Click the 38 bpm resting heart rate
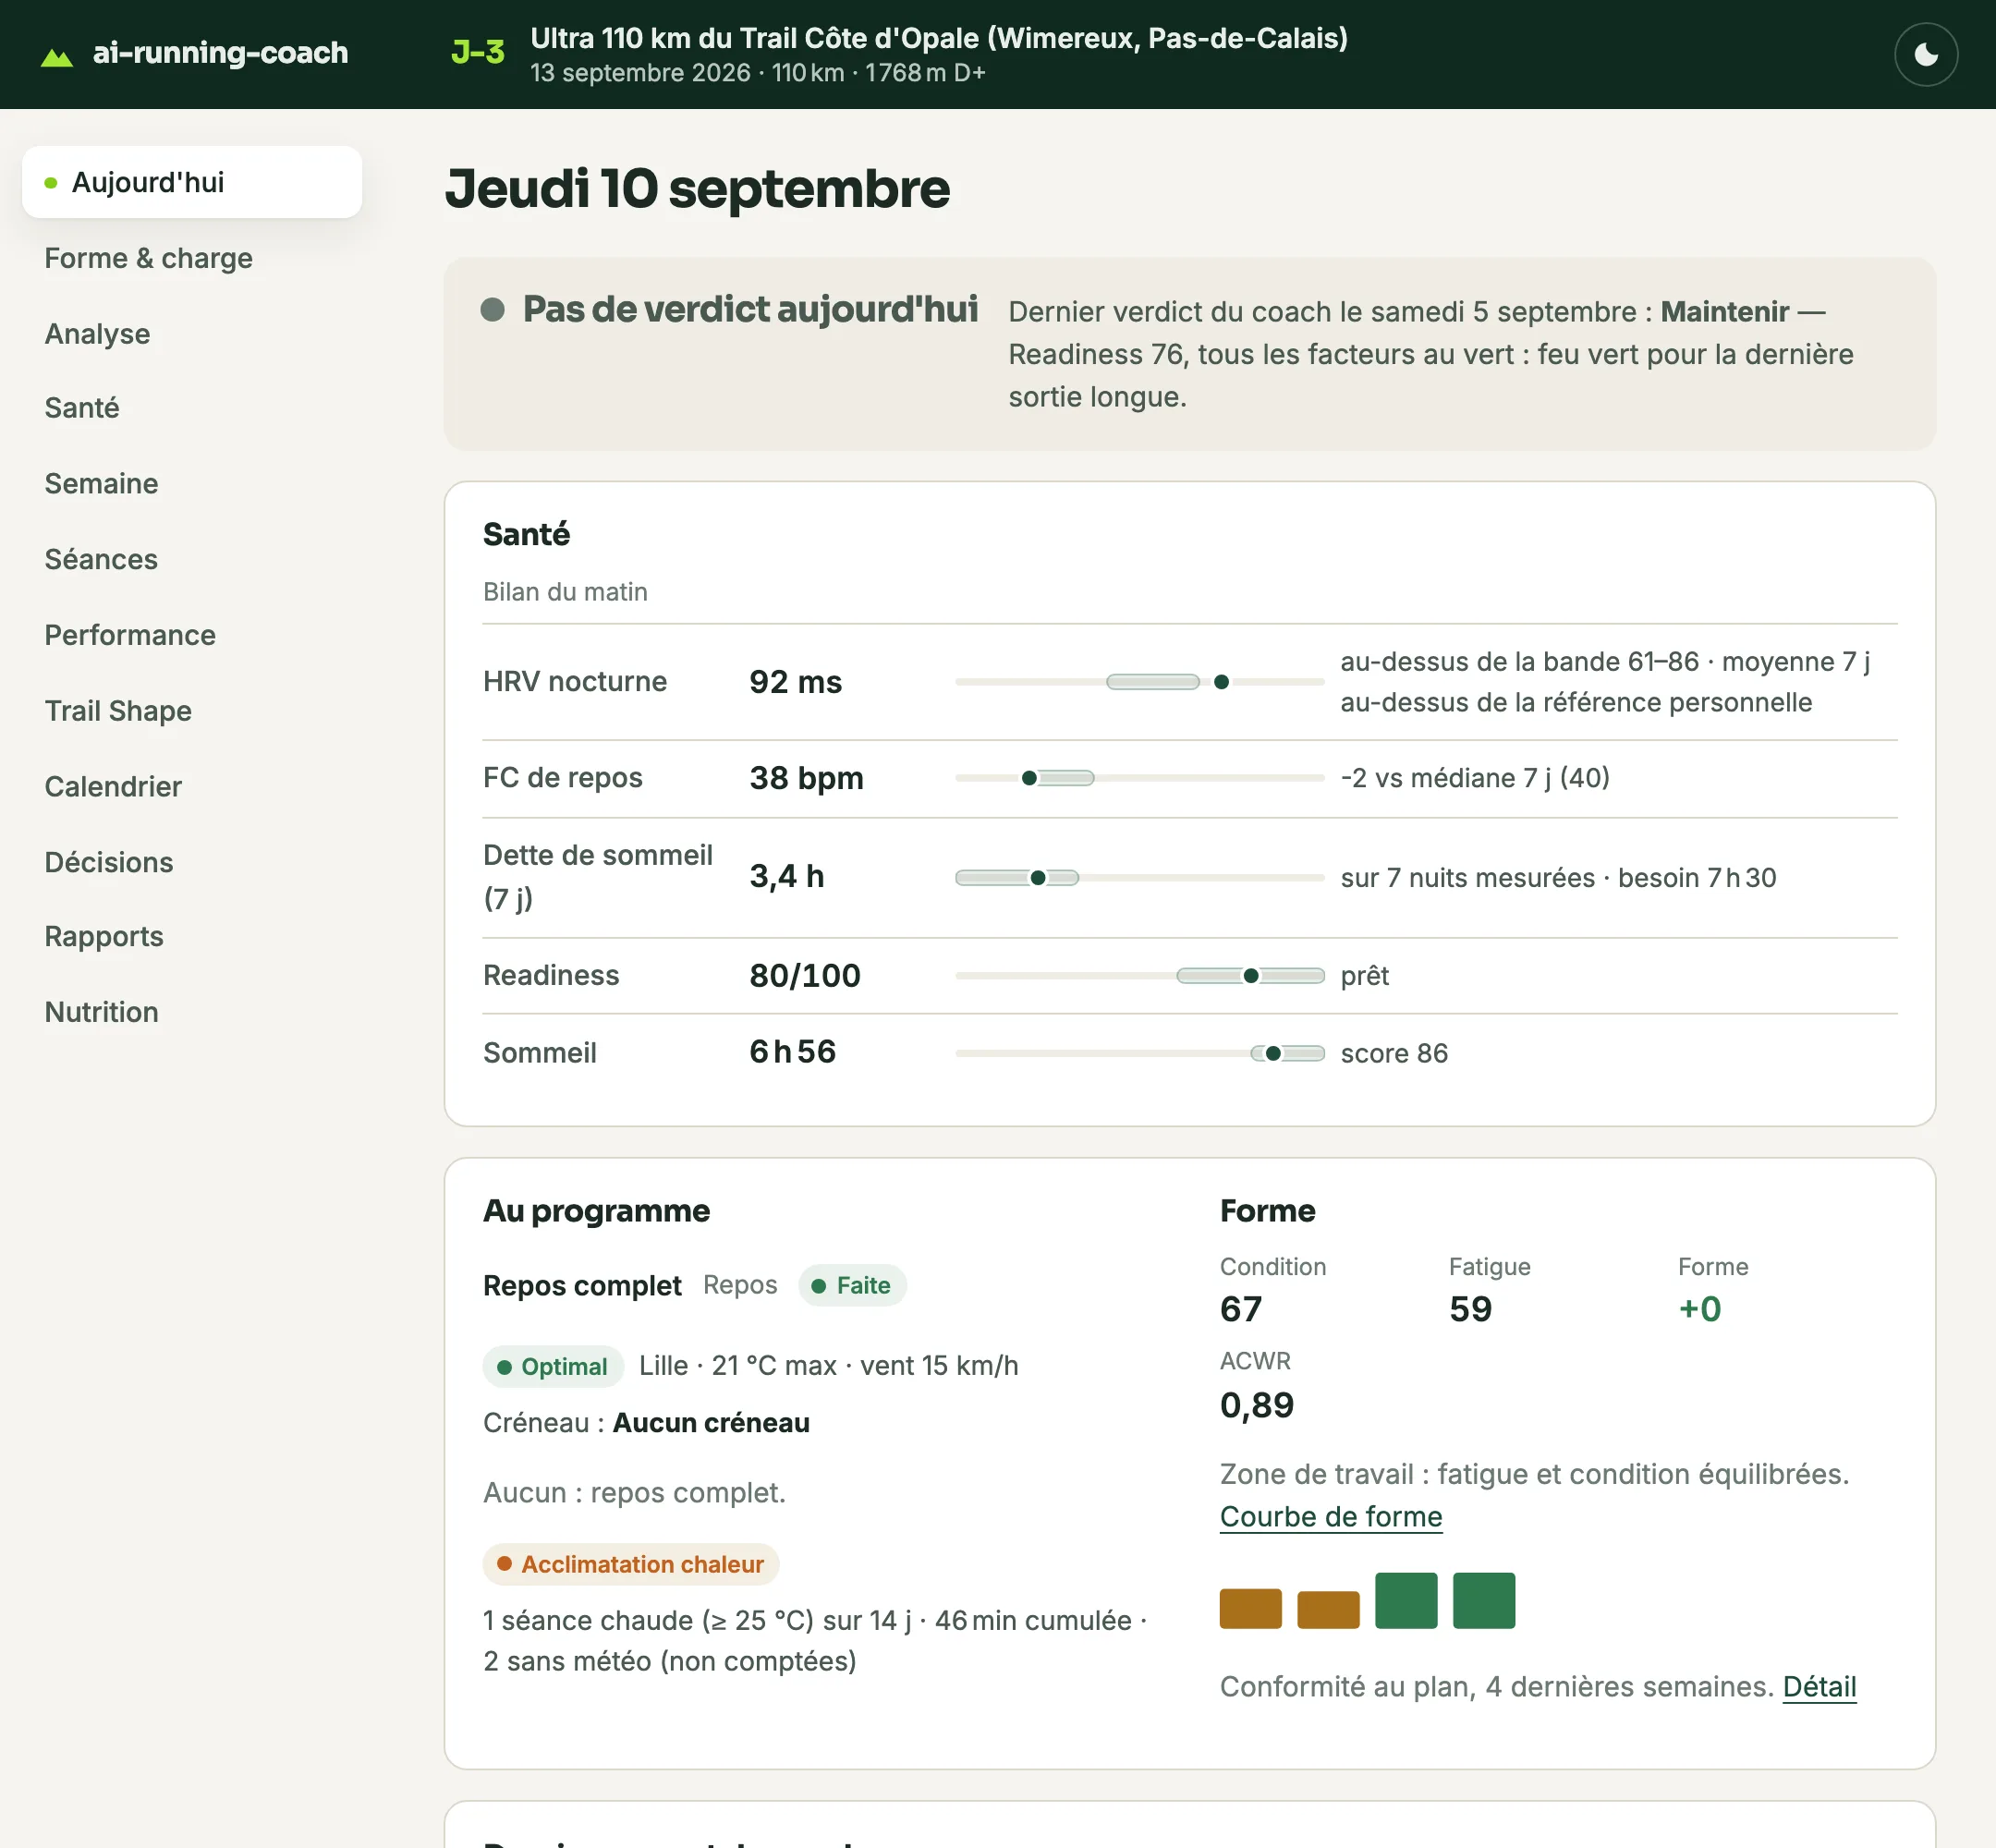The width and height of the screenshot is (1996, 1848). click(806, 778)
